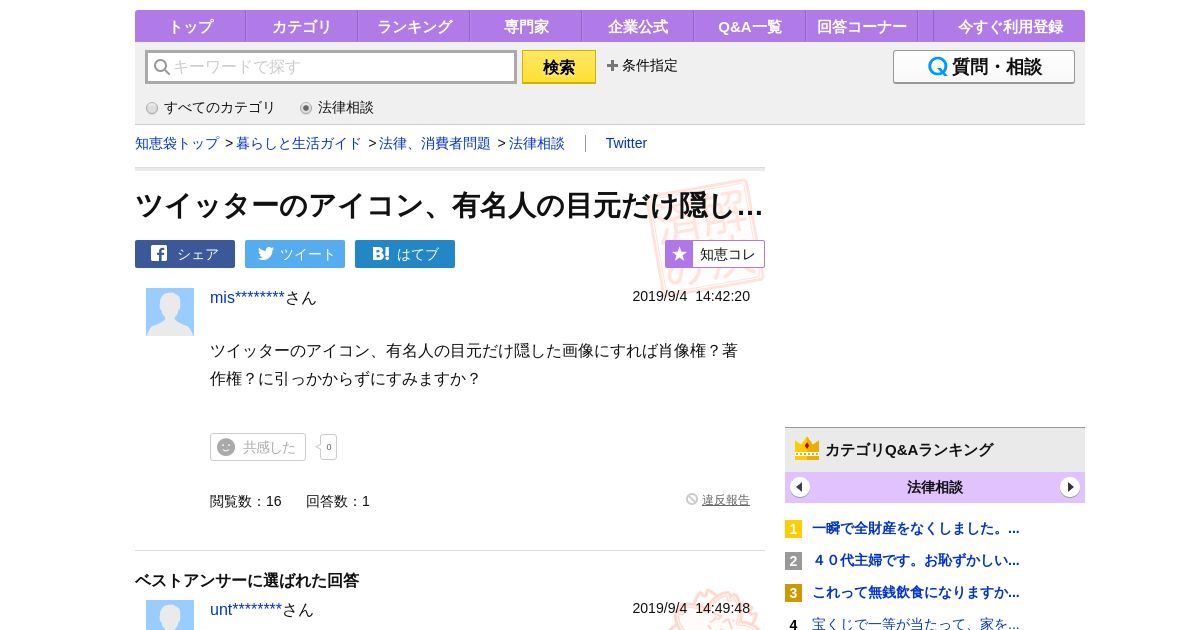Viewport: 1200px width, 630px height.
Task: Click the crown icon in ranking header
Action: (807, 449)
